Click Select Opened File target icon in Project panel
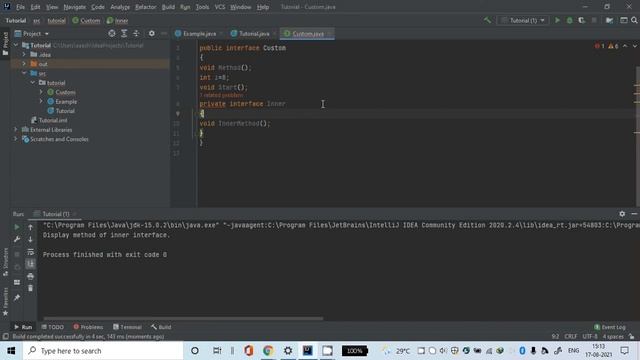 coord(112,33)
